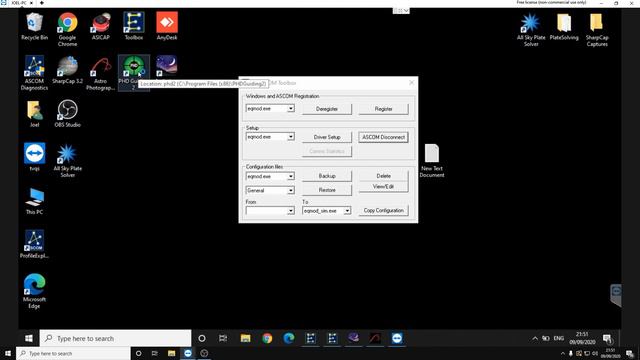This screenshot has height=360, width=640.
Task: Click the Delete button
Action: click(383, 176)
